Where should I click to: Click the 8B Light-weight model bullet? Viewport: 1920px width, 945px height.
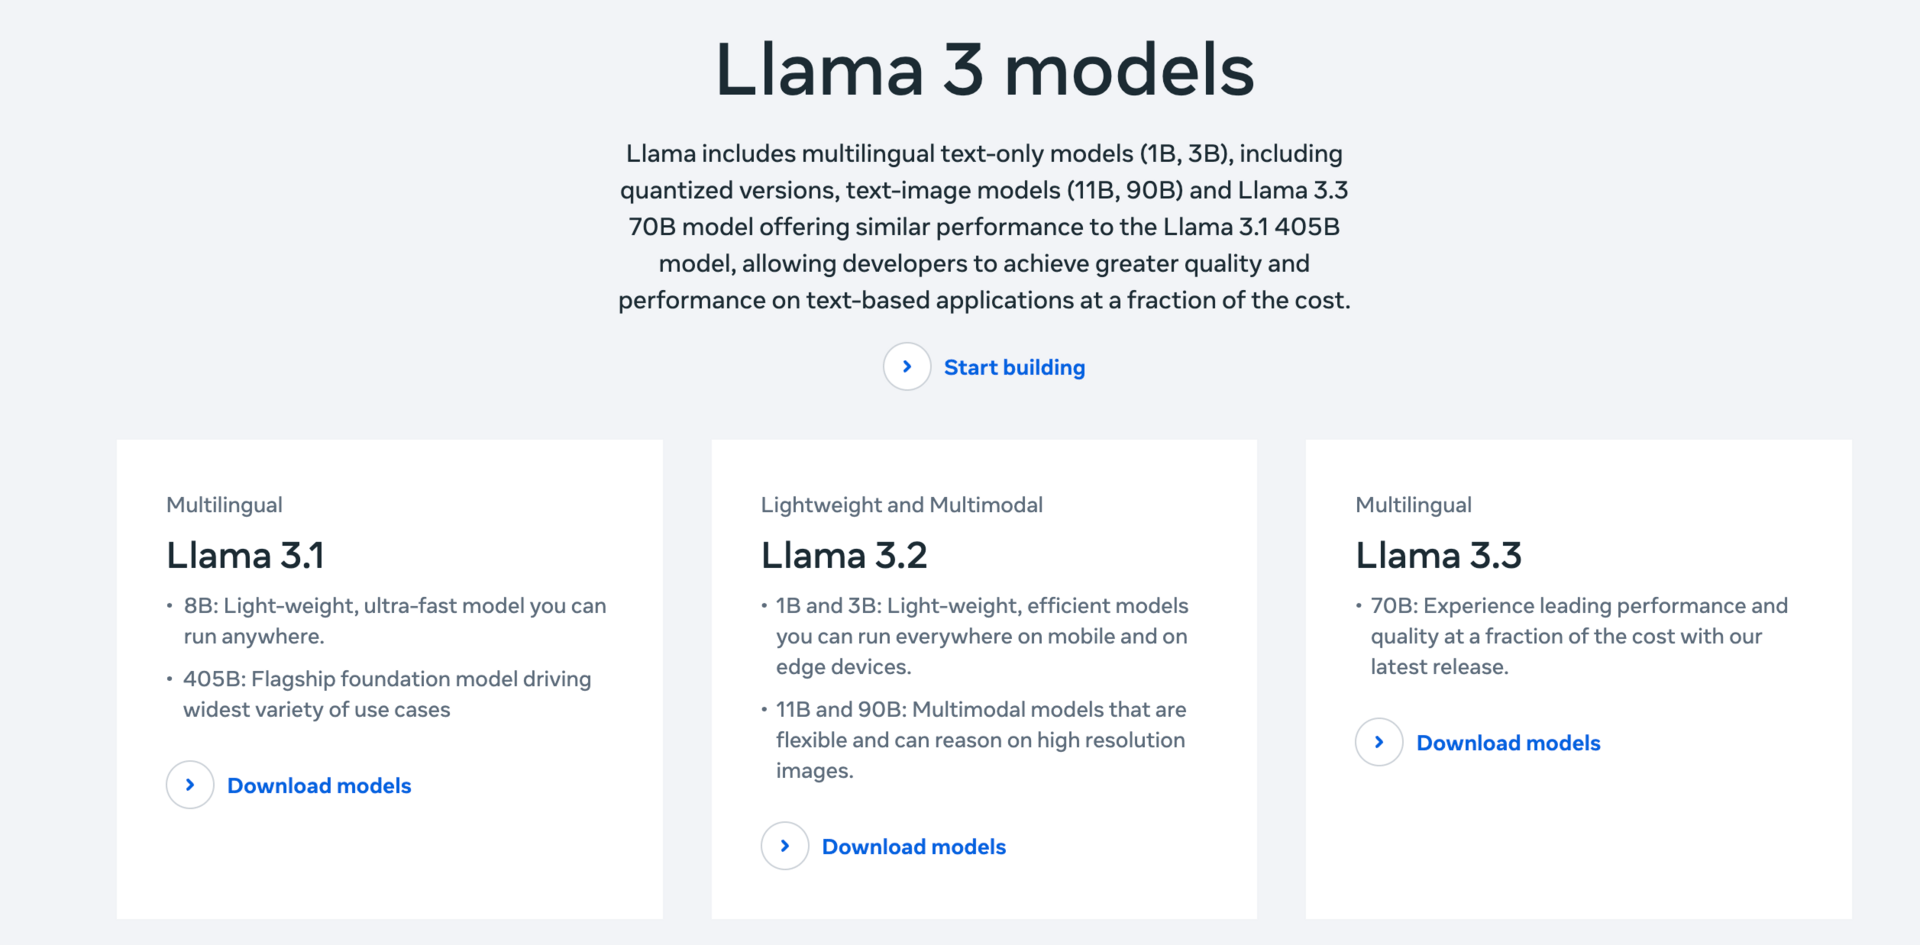[394, 621]
